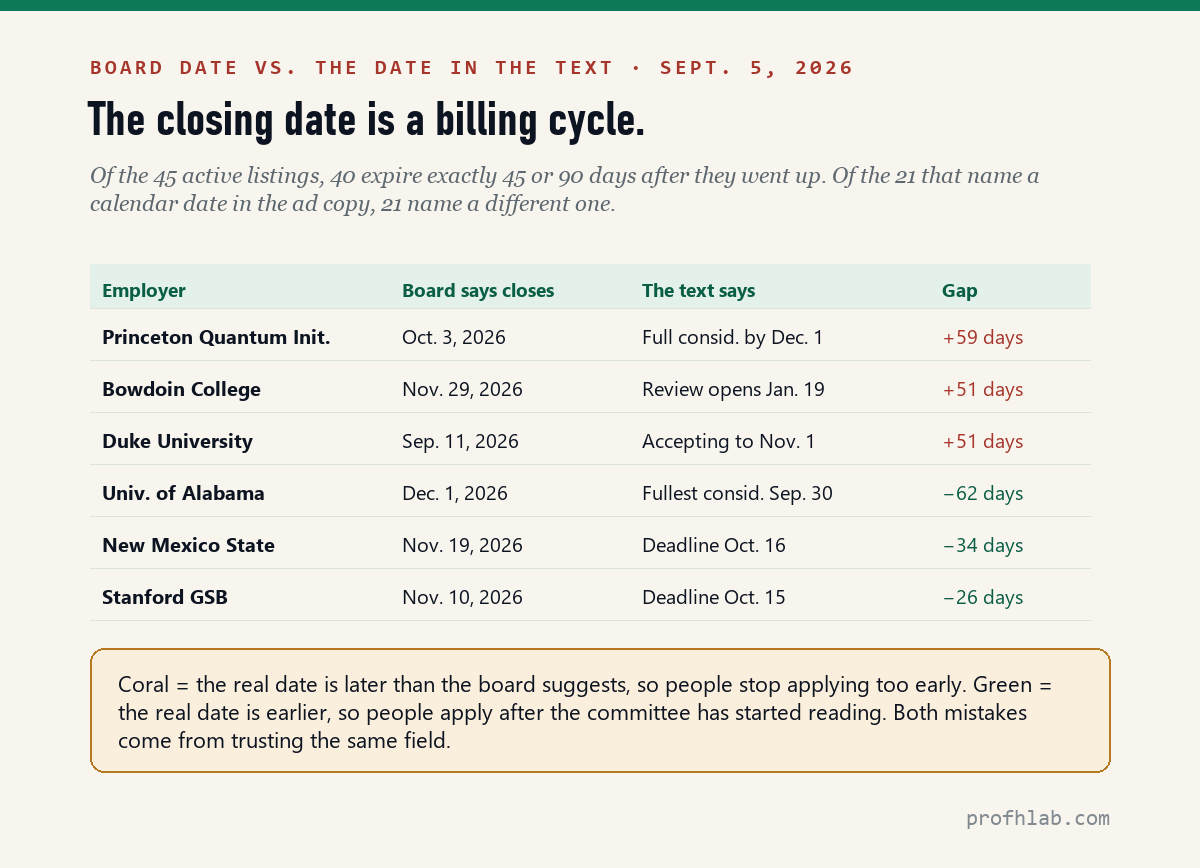Image resolution: width=1200 pixels, height=868 pixels.
Task: Click 'Review opens Jan. 19' text
Action: [733, 389]
